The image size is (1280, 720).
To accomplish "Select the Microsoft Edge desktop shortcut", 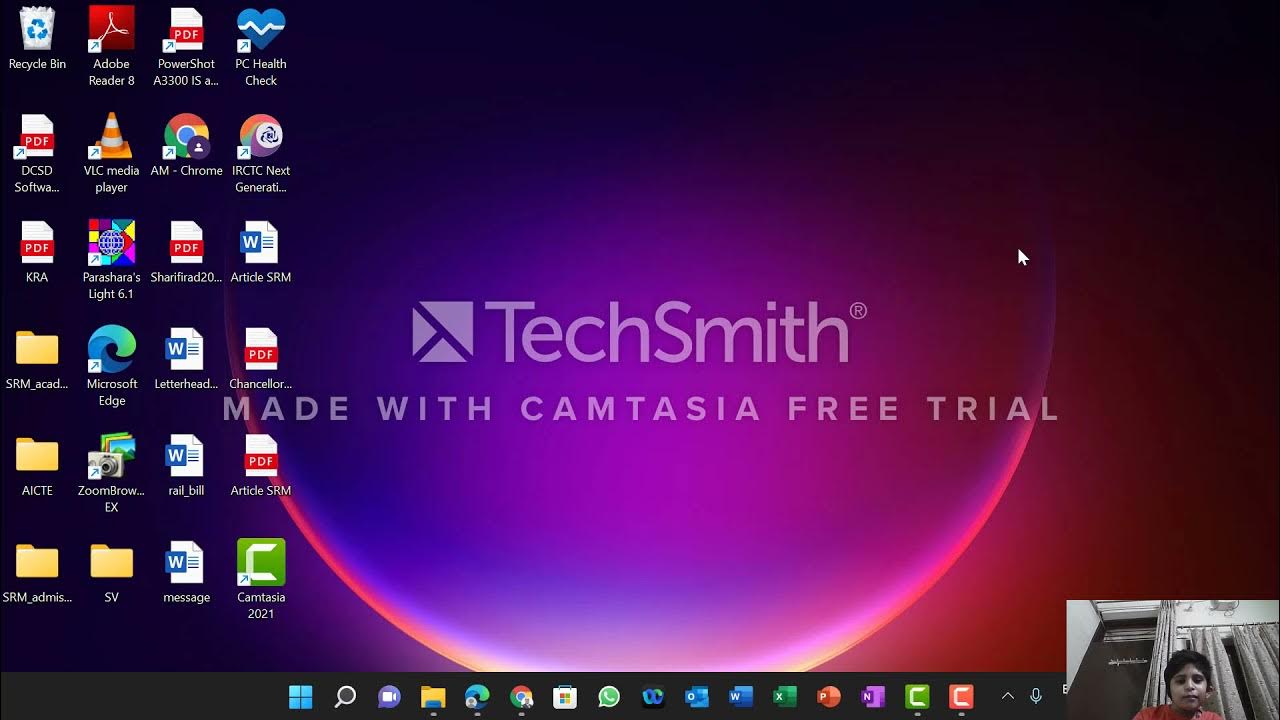I will 111,367.
